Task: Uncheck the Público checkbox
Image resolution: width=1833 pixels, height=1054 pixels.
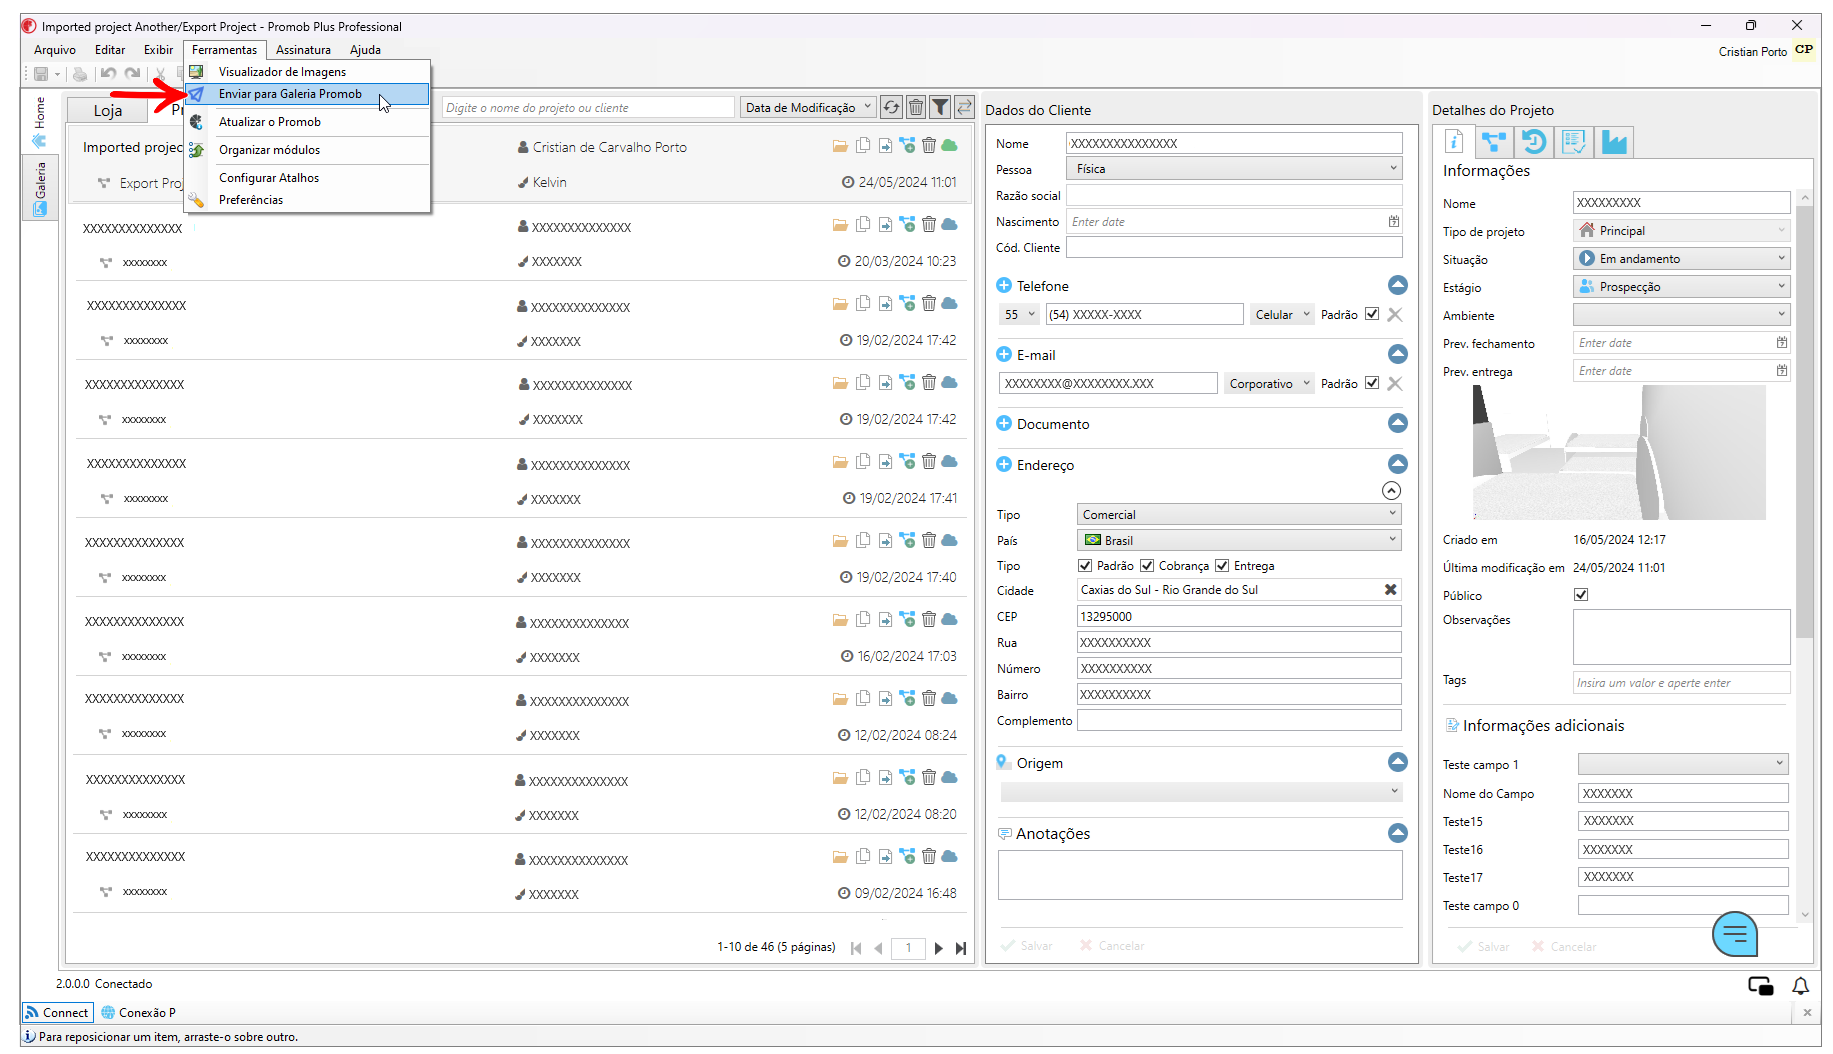Action: 1581,595
